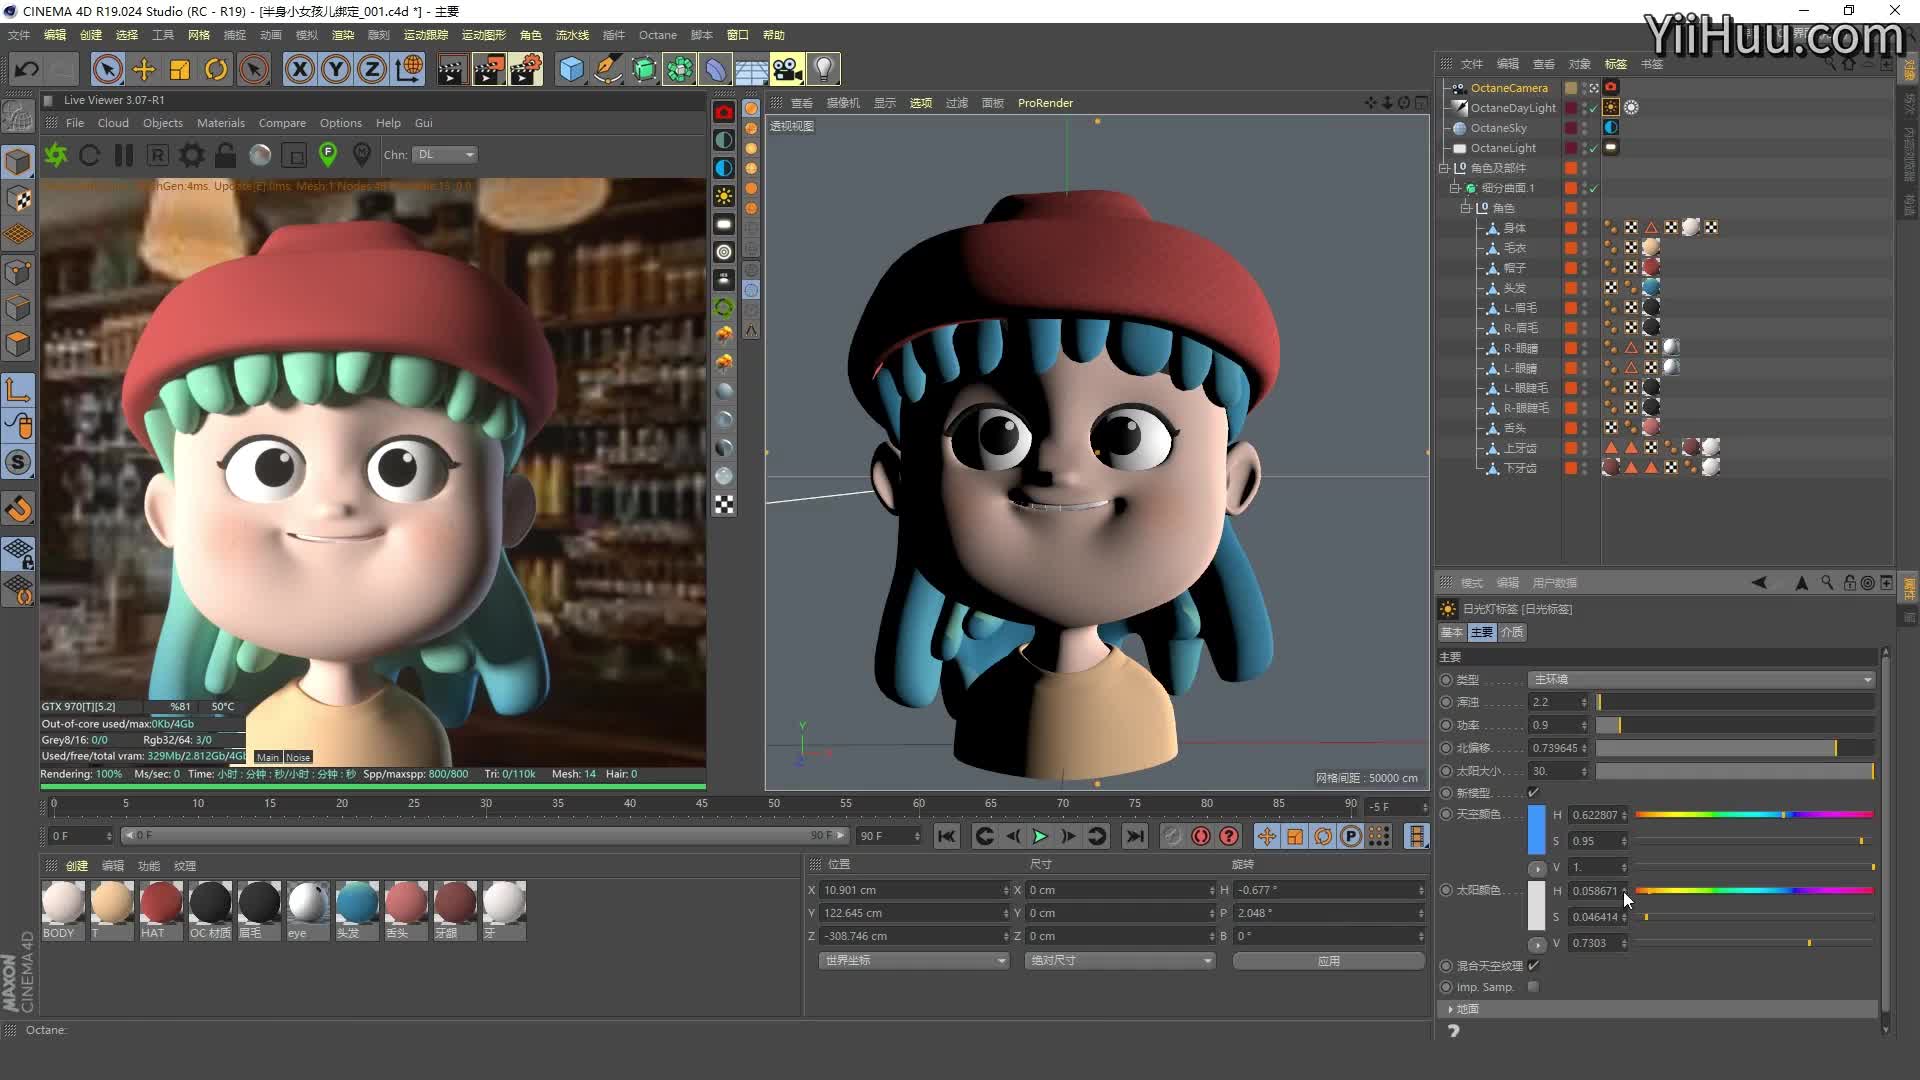Open 绝对尺寸 dropdown
Screen dimensions: 1920x1080
tap(1120, 961)
